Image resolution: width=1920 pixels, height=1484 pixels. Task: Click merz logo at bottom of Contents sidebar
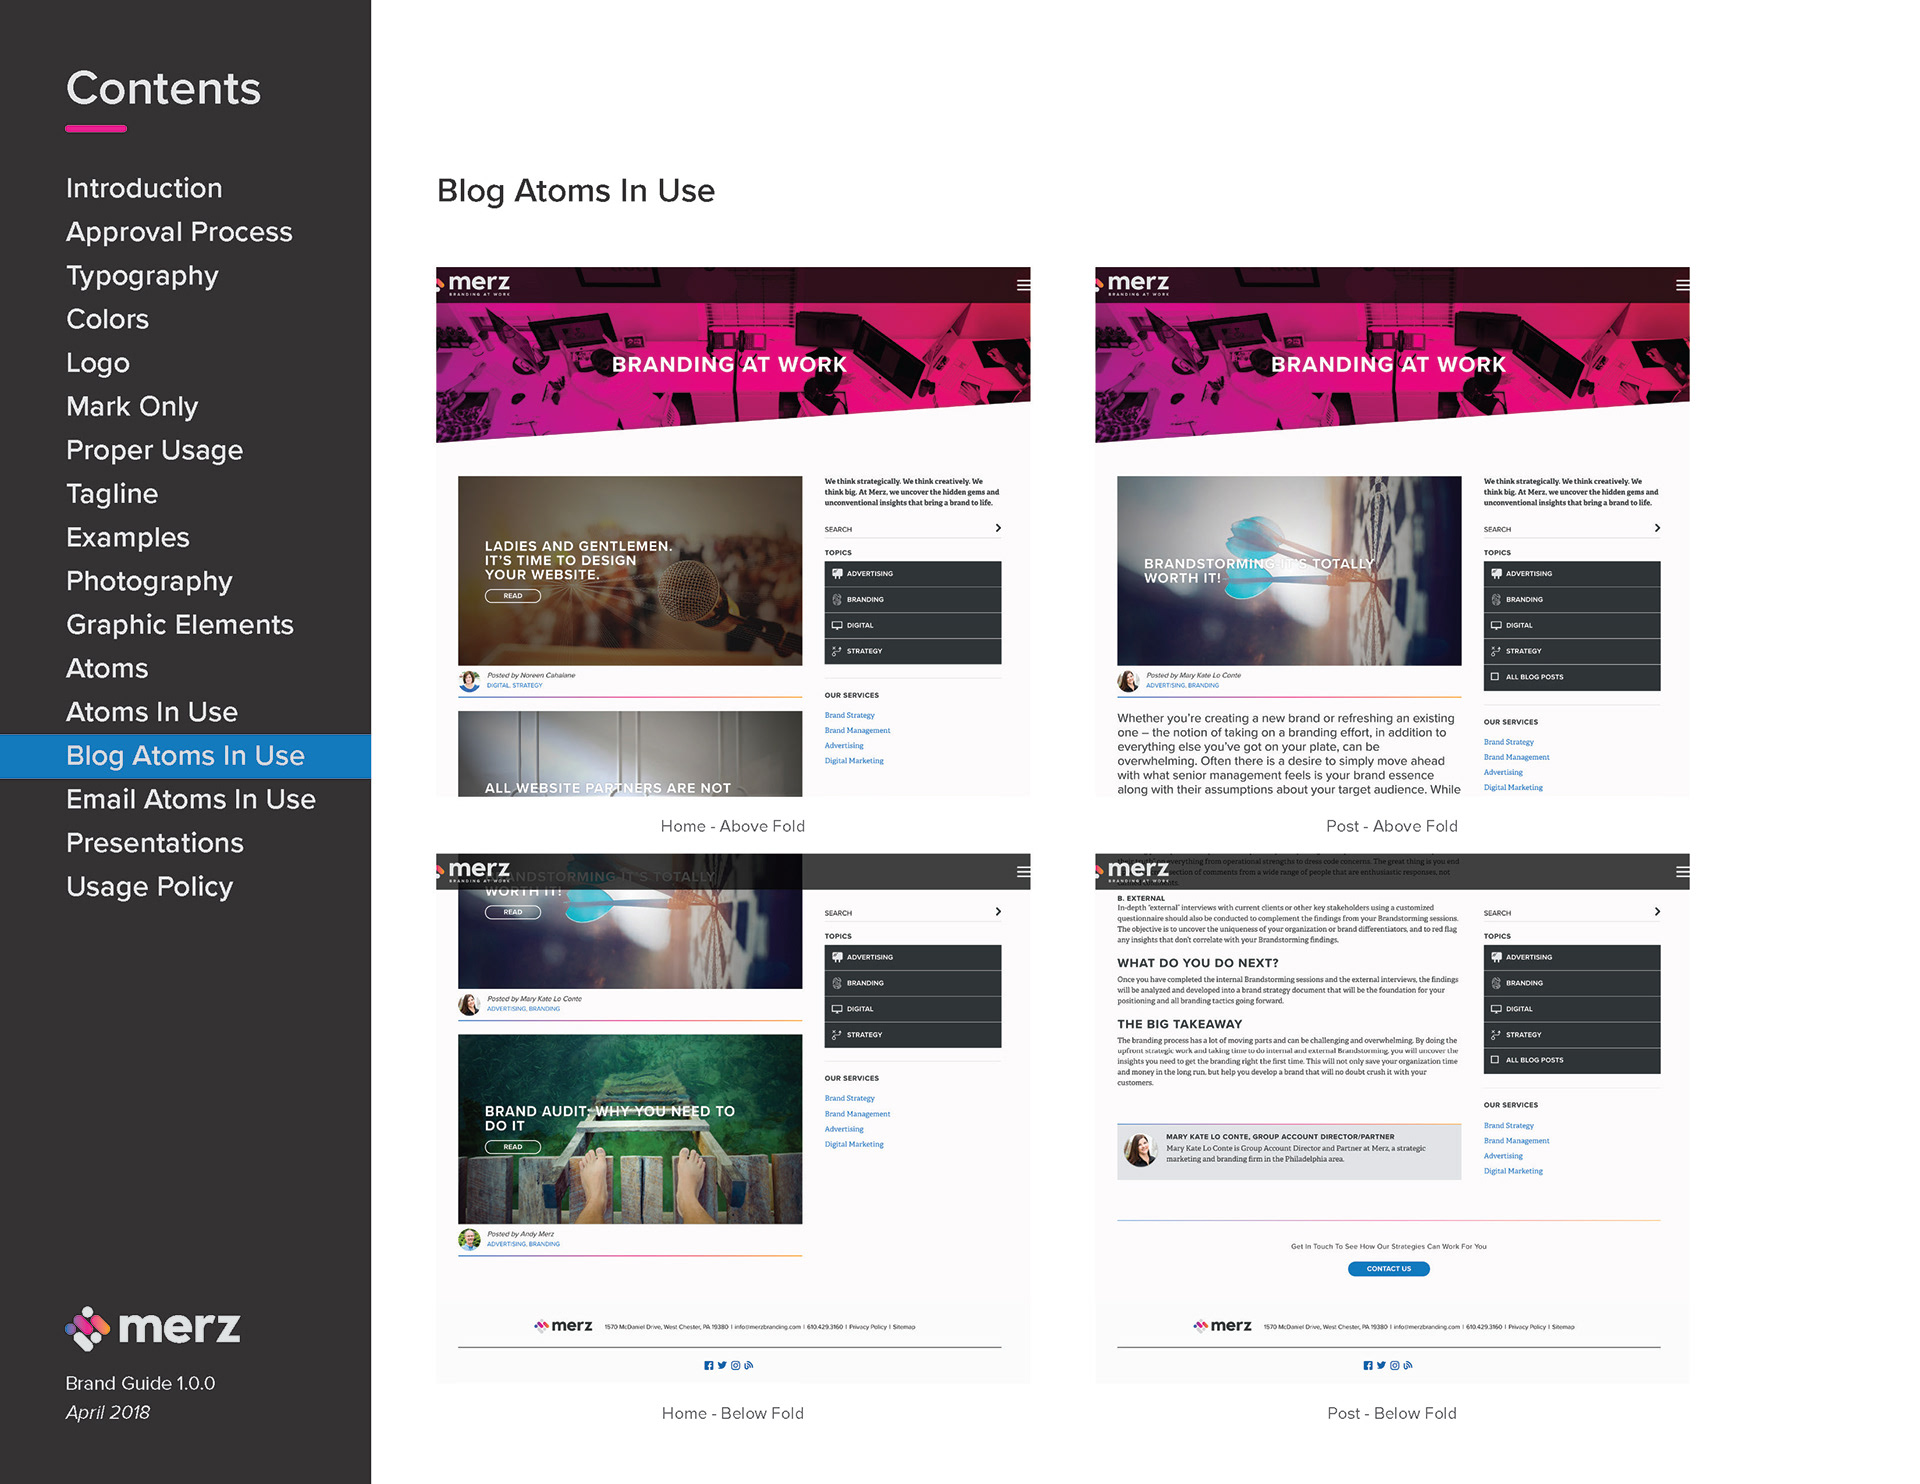pyautogui.click(x=153, y=1328)
